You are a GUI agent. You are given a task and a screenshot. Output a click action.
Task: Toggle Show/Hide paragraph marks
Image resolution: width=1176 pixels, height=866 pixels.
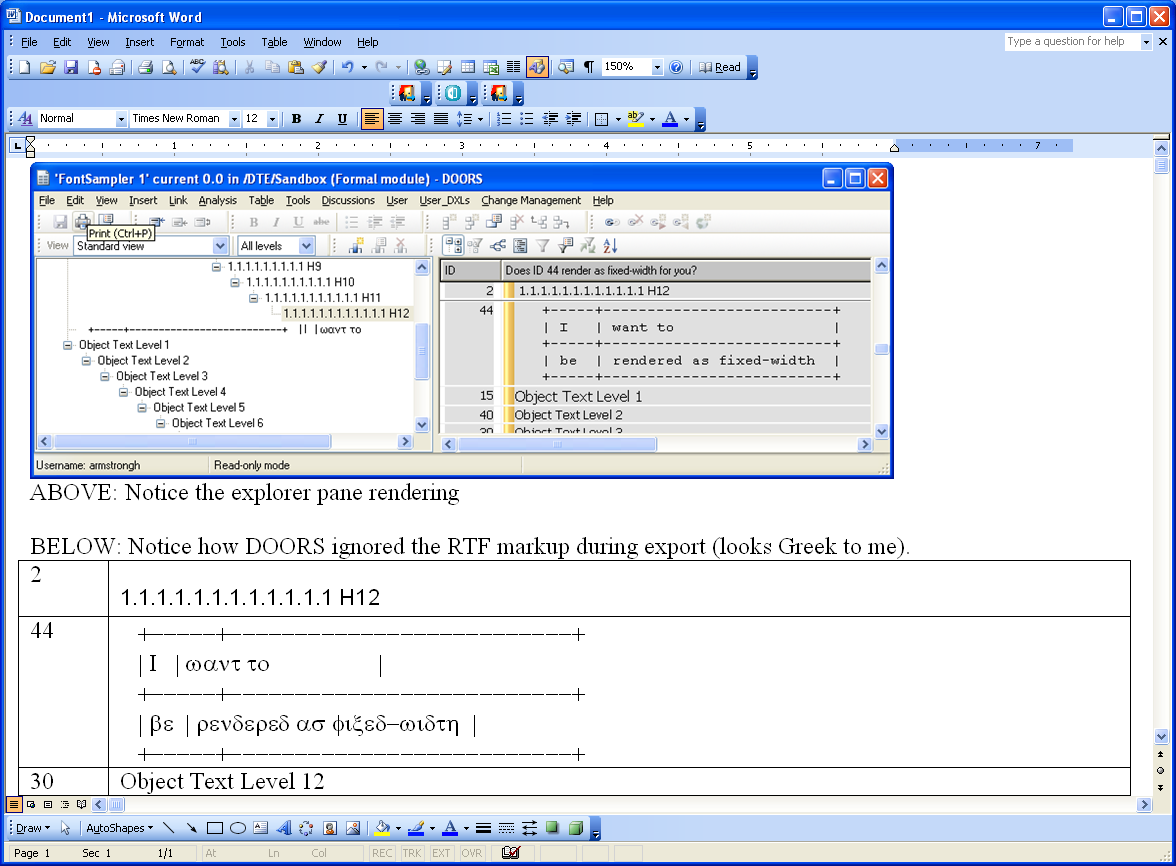[x=589, y=67]
